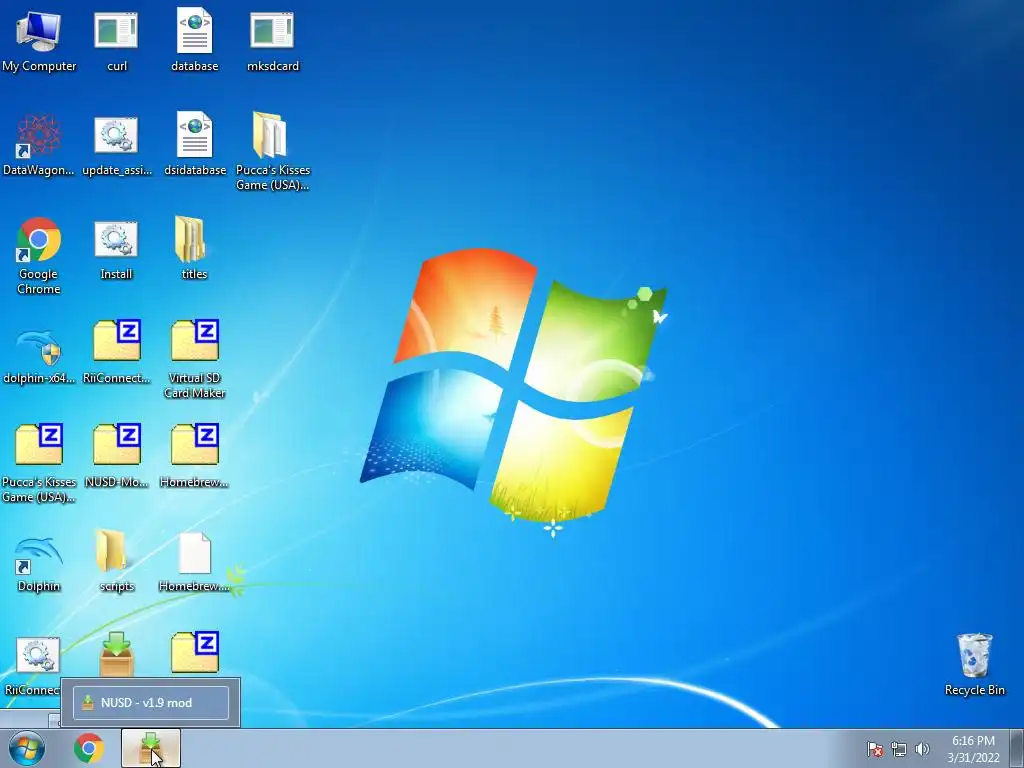This screenshot has width=1024, height=768.
Task: Select the Recycle Bin icon
Action: 974,665
